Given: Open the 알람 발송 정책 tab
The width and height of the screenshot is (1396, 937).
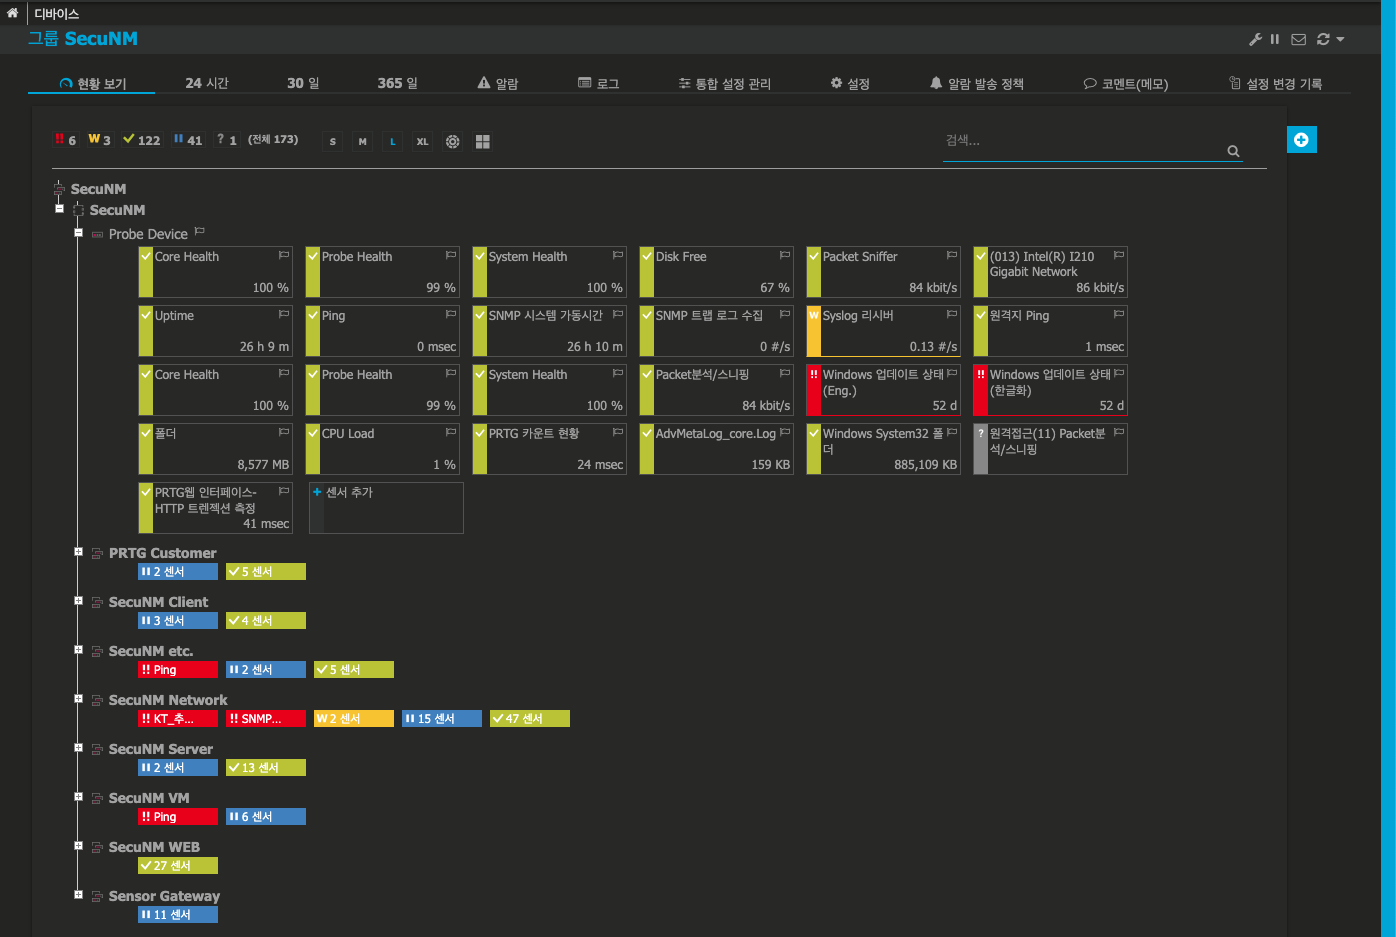Looking at the screenshot, I should (976, 83).
